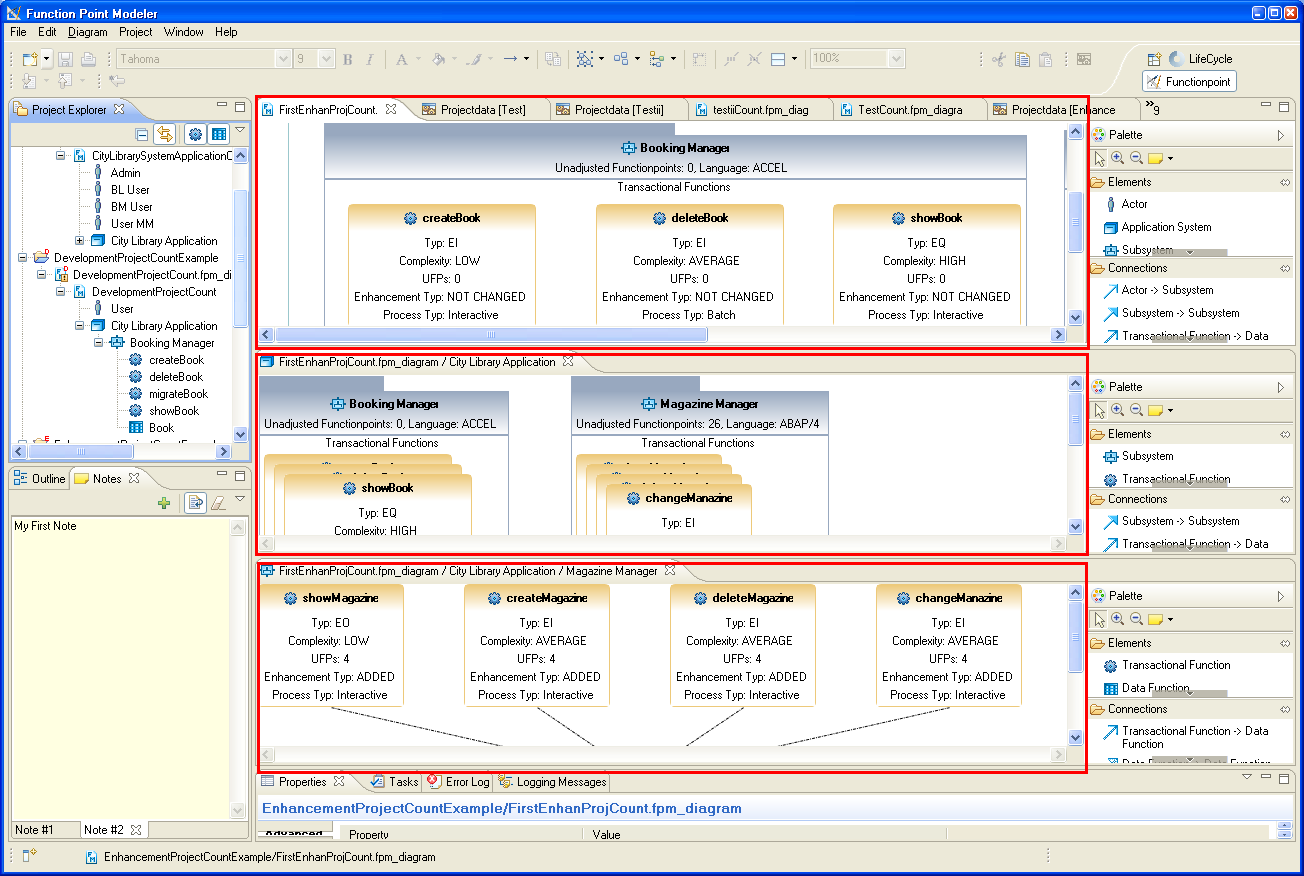The height and width of the screenshot is (876, 1304).
Task: Select the changeManazine box in bottom diagram
Action: 949,645
